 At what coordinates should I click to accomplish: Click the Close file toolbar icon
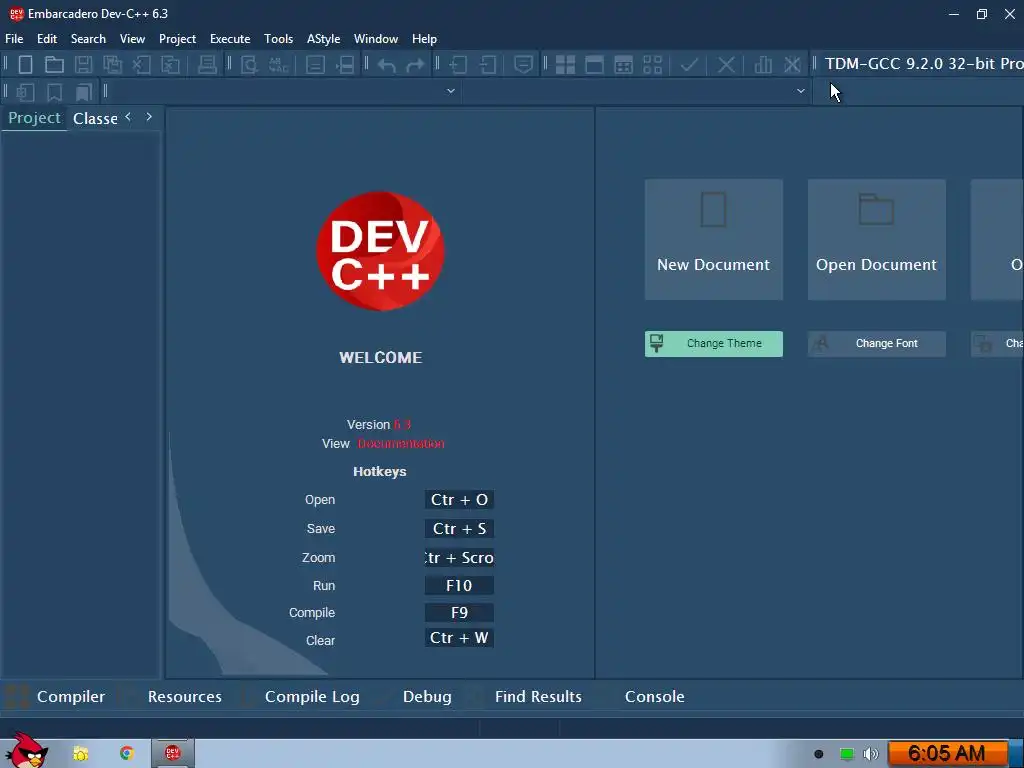(x=142, y=65)
